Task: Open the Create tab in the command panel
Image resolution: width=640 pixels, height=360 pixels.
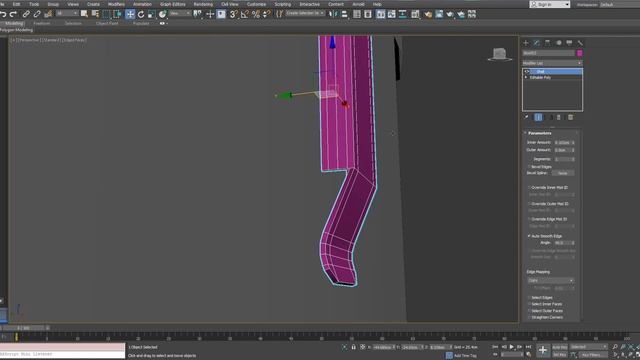Action: (x=526, y=43)
